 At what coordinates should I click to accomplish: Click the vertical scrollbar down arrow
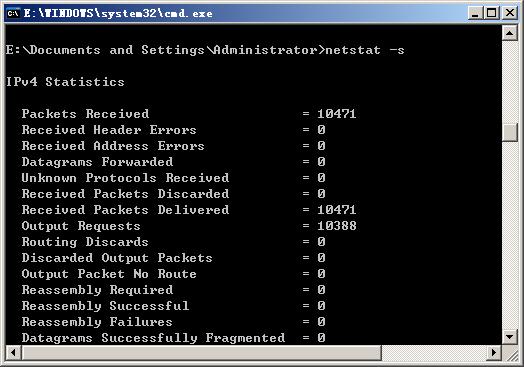[510, 337]
